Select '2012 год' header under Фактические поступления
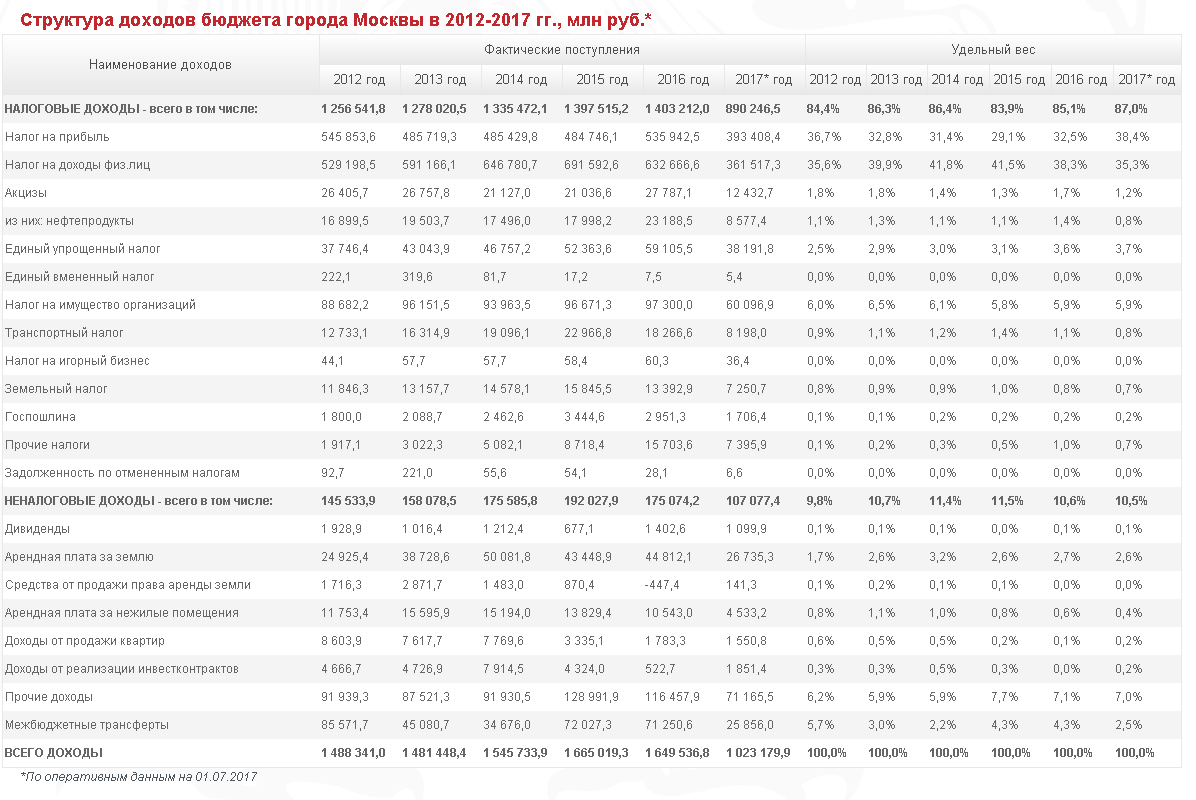The height and width of the screenshot is (800, 1196). coord(359,79)
